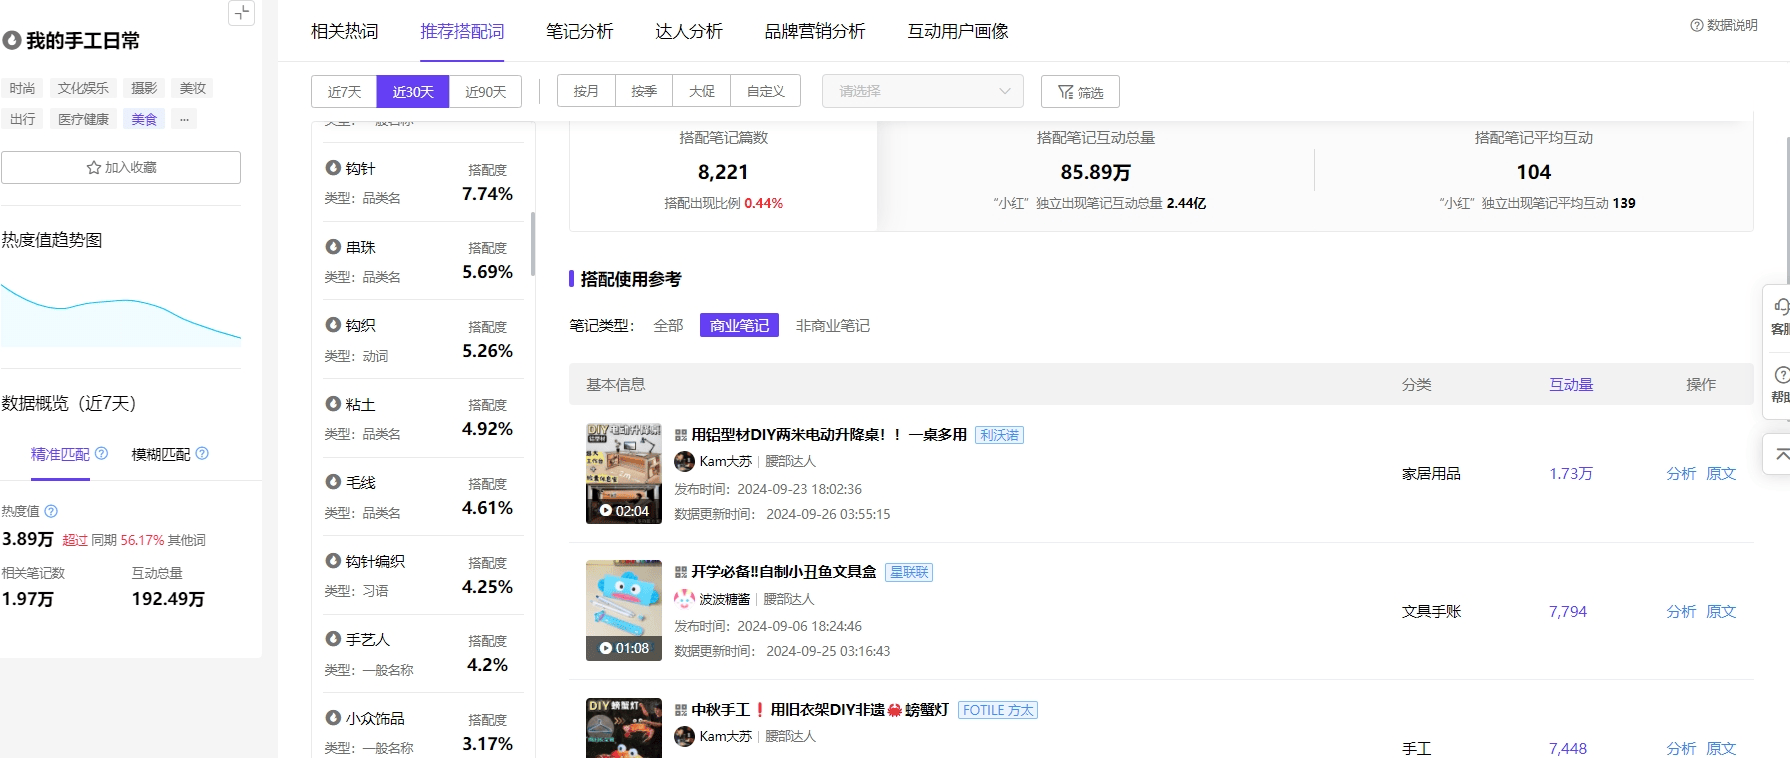
Task: Select the 近7天 time range
Action: (x=344, y=92)
